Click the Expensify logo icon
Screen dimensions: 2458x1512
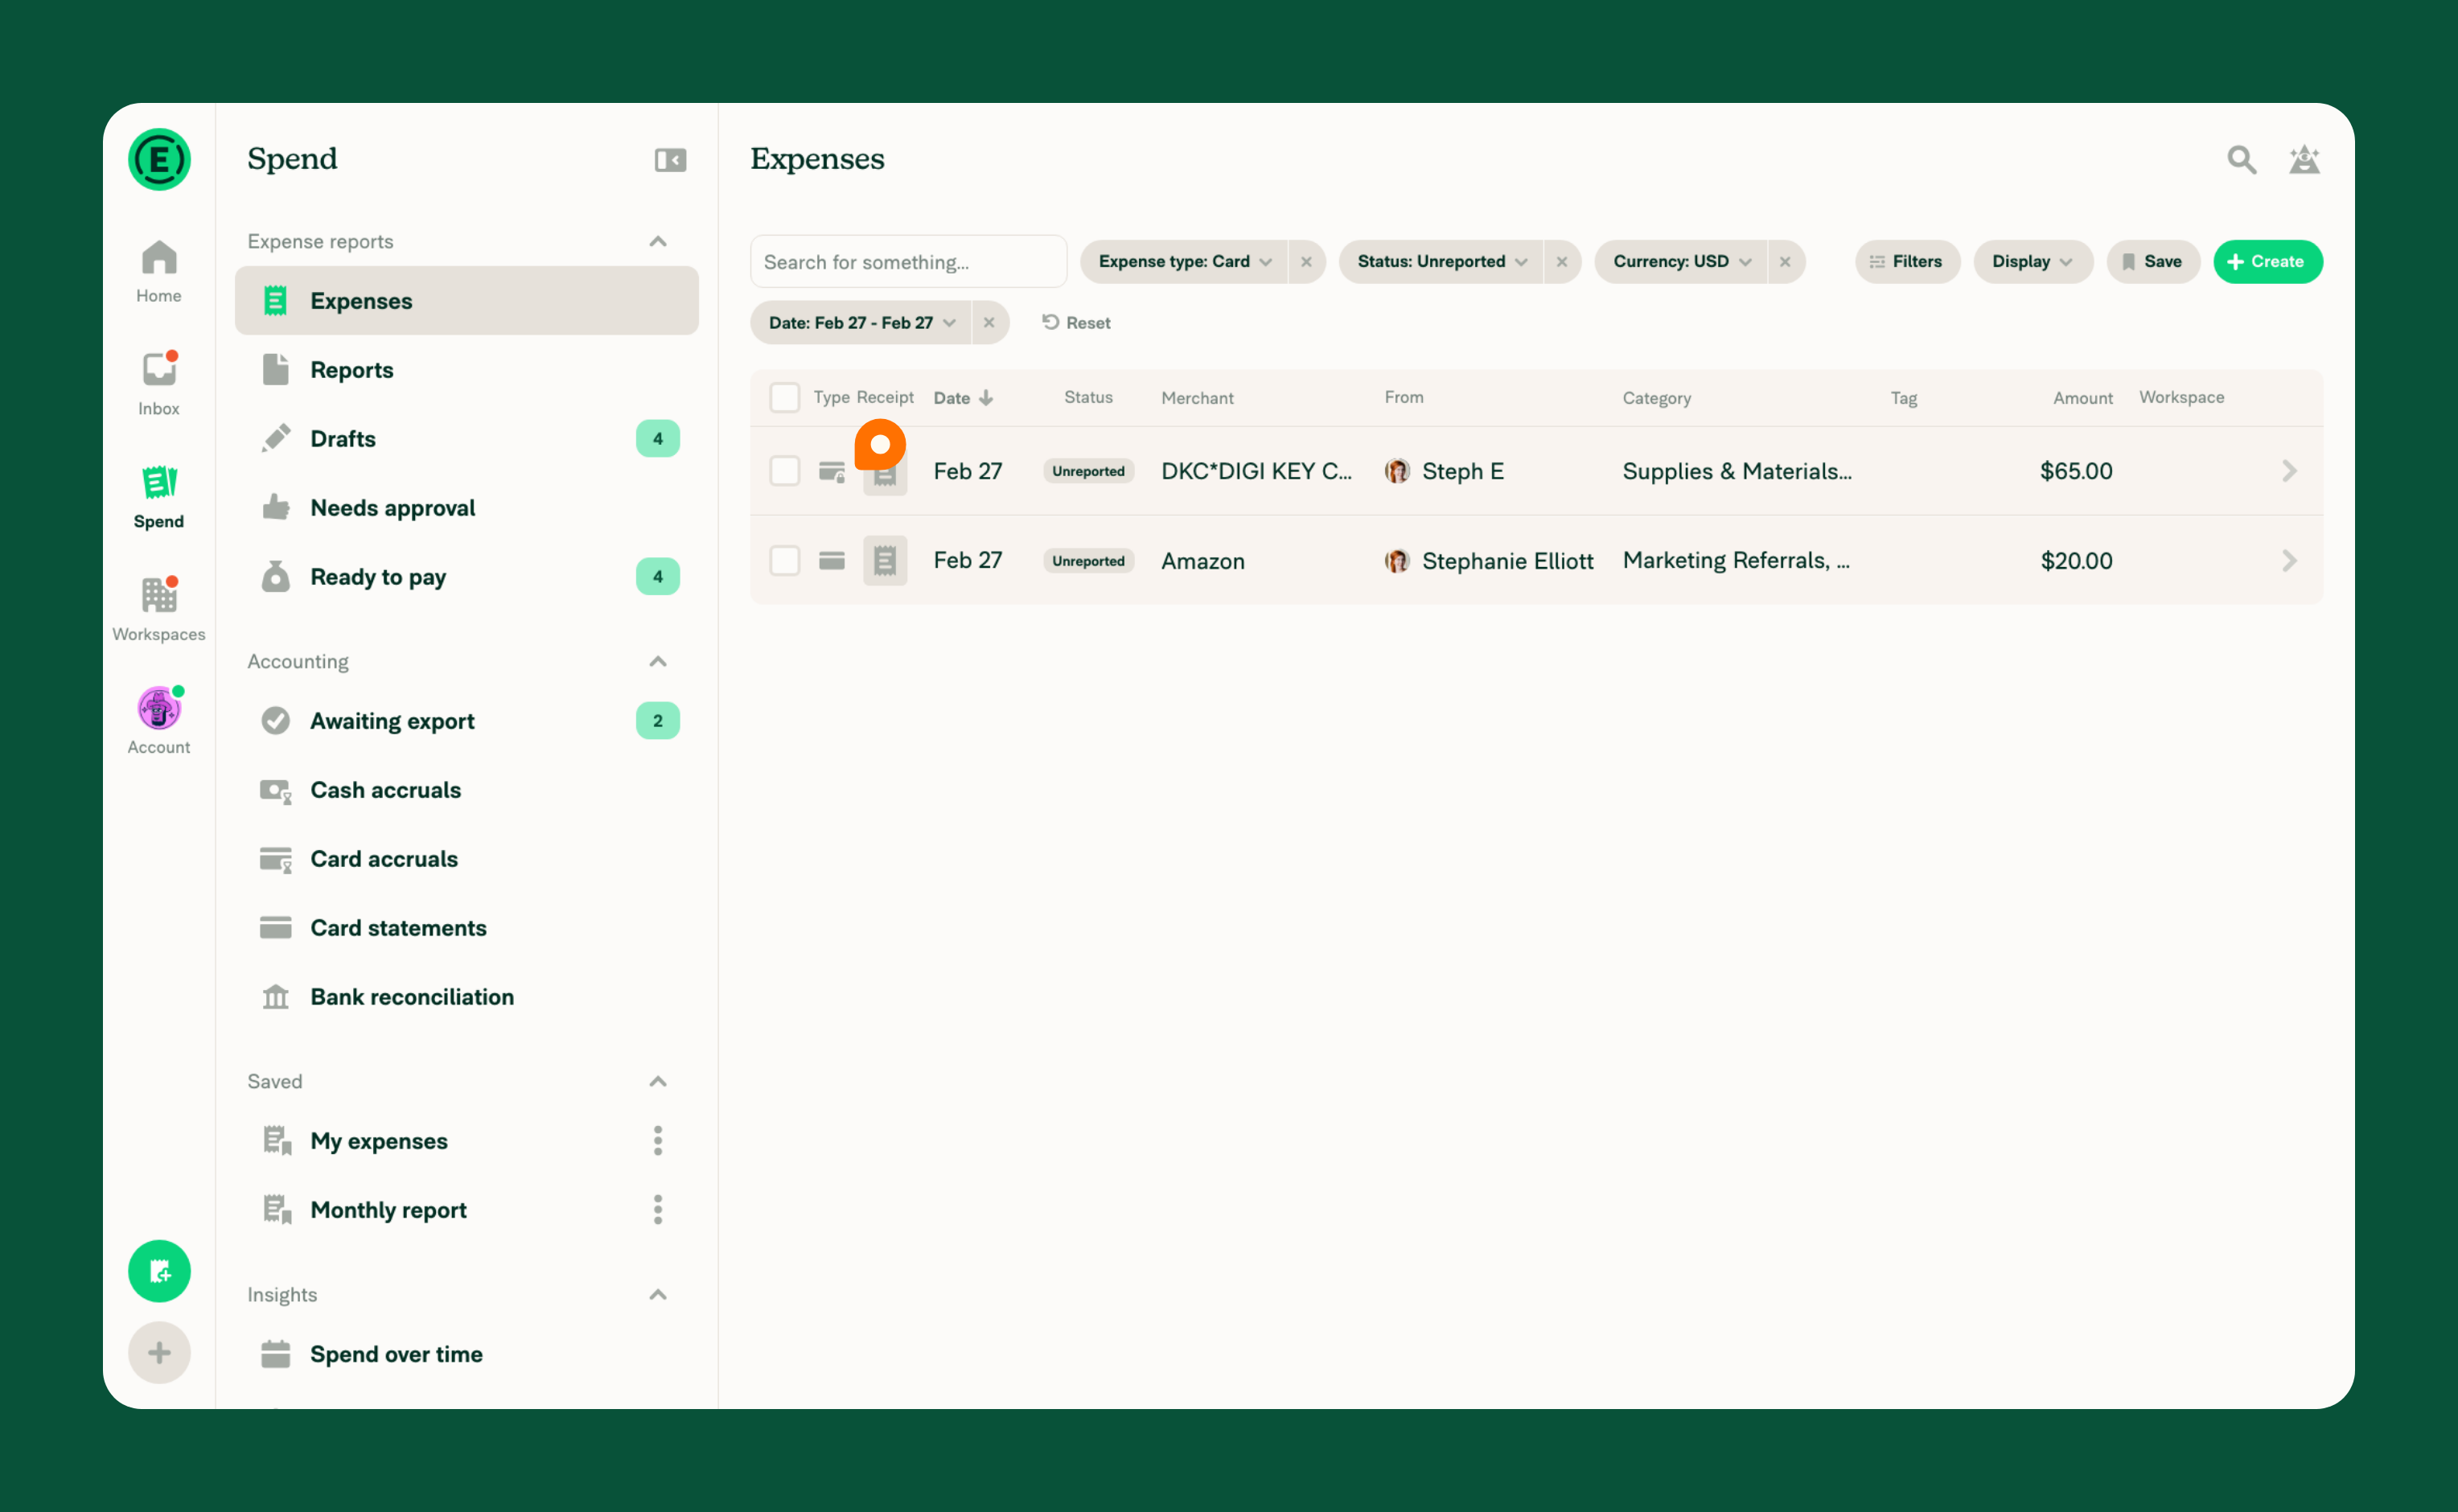[x=159, y=160]
